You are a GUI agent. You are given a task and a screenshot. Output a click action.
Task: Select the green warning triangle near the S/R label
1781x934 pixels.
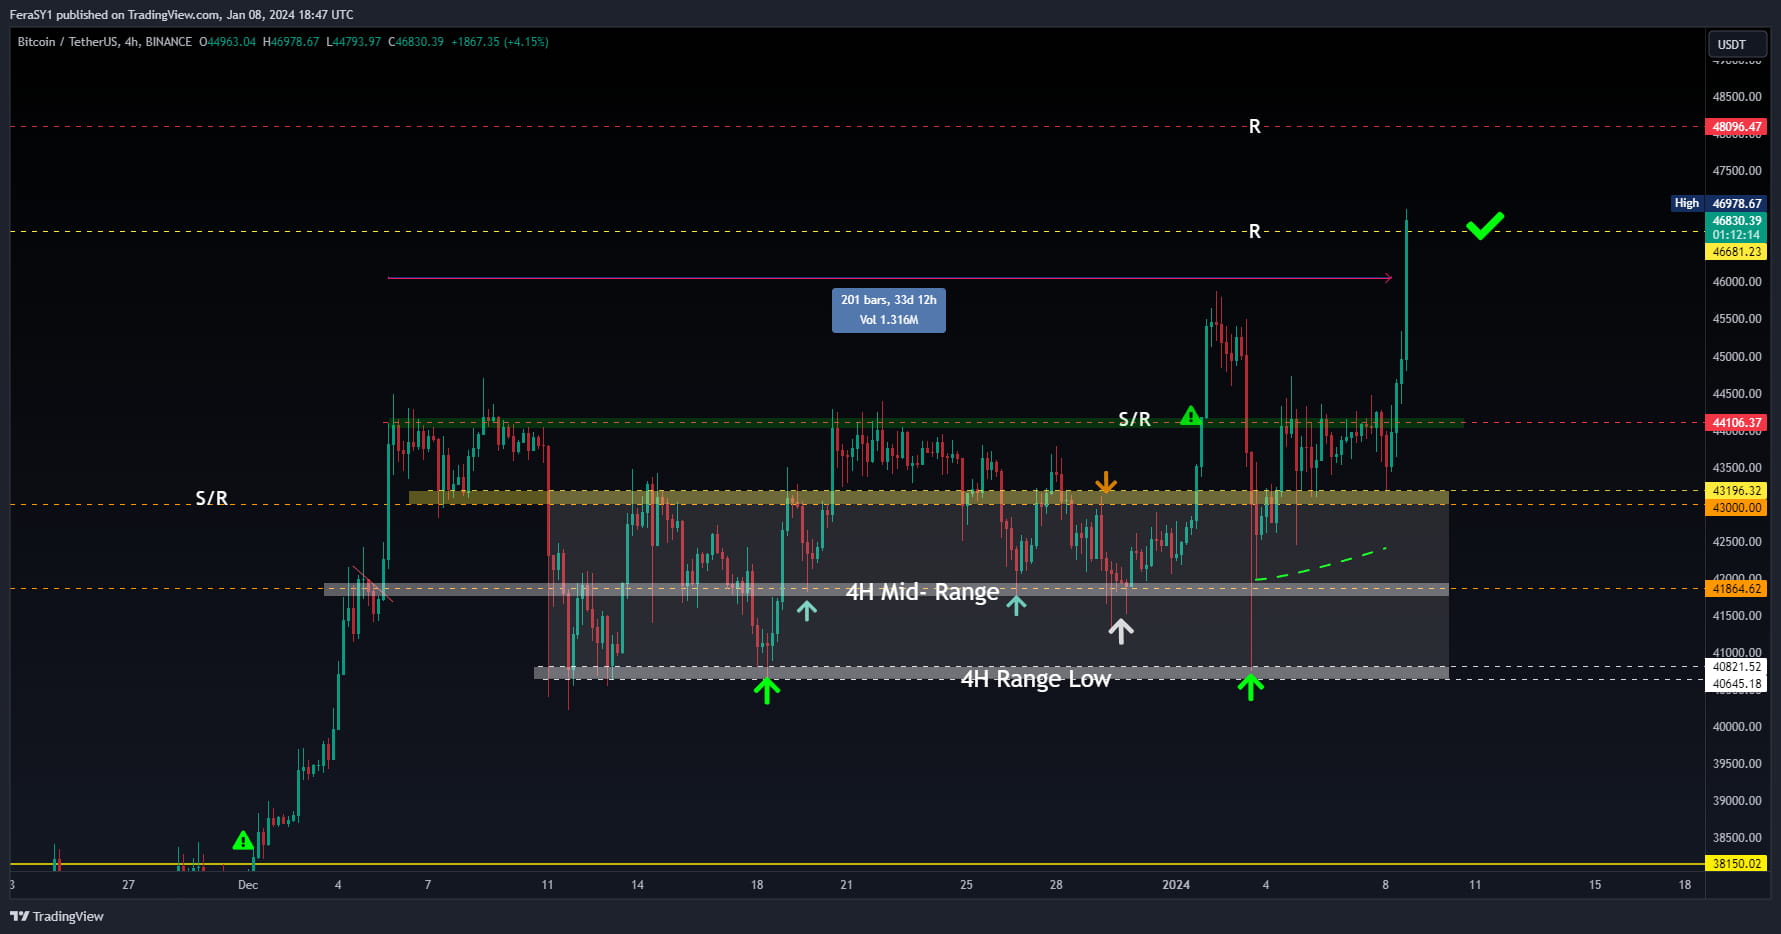coord(1192,414)
